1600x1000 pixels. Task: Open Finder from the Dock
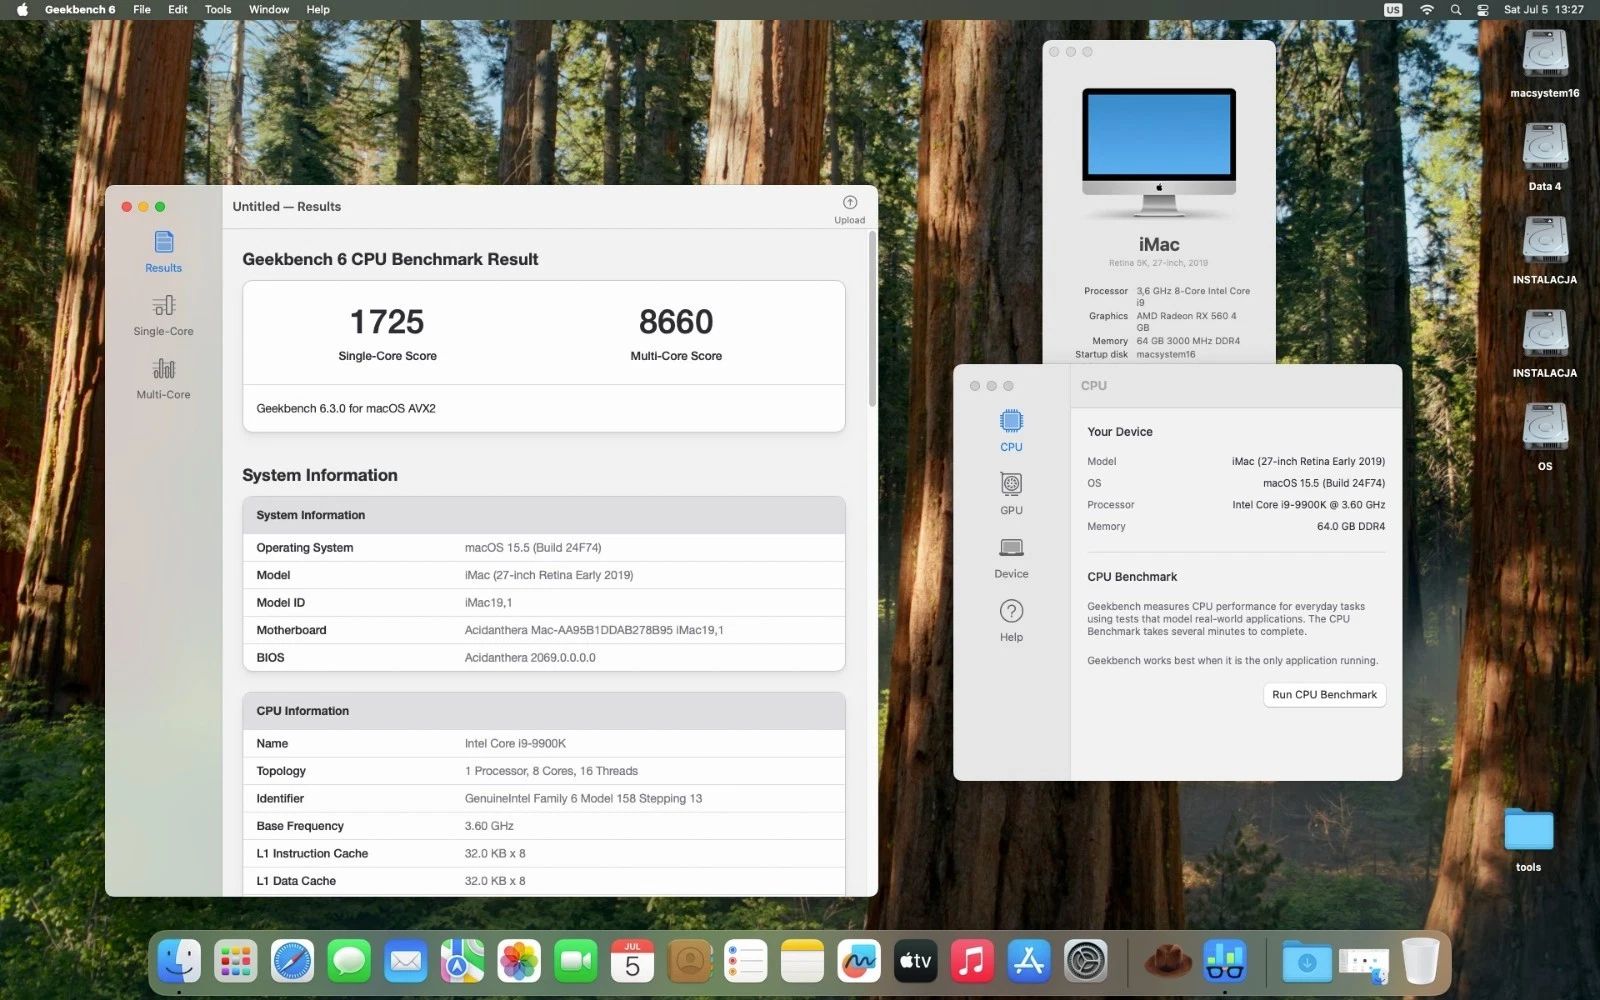(180, 962)
